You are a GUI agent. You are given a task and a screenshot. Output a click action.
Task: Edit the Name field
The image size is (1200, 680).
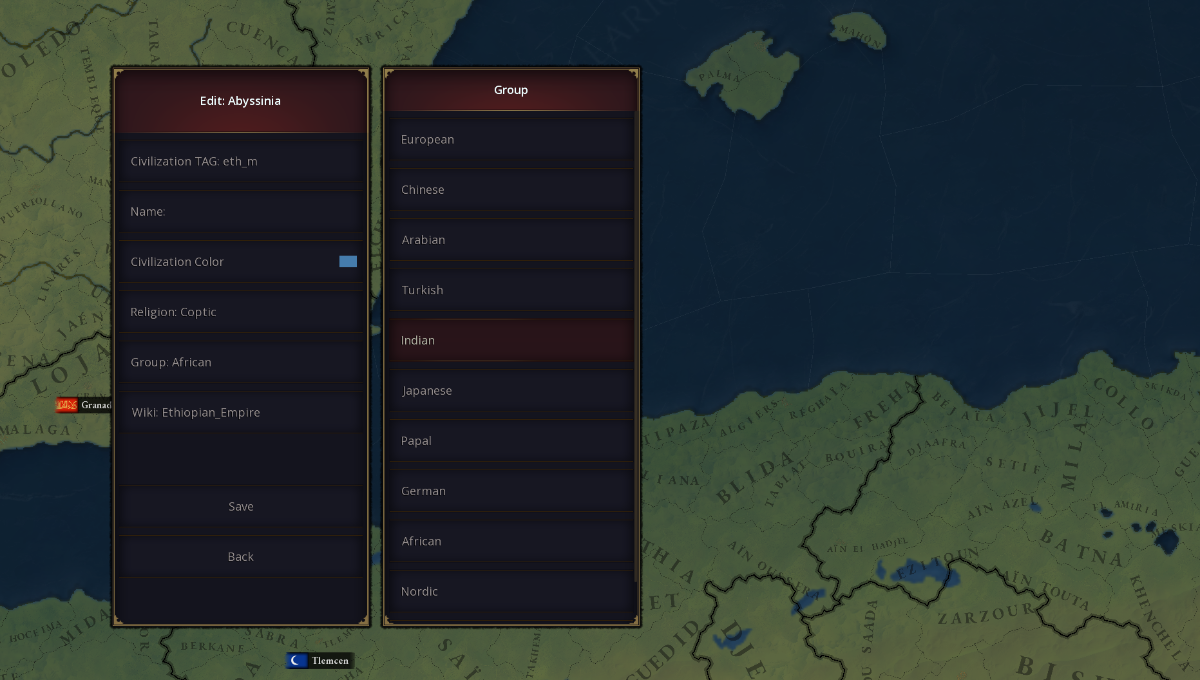coord(241,211)
